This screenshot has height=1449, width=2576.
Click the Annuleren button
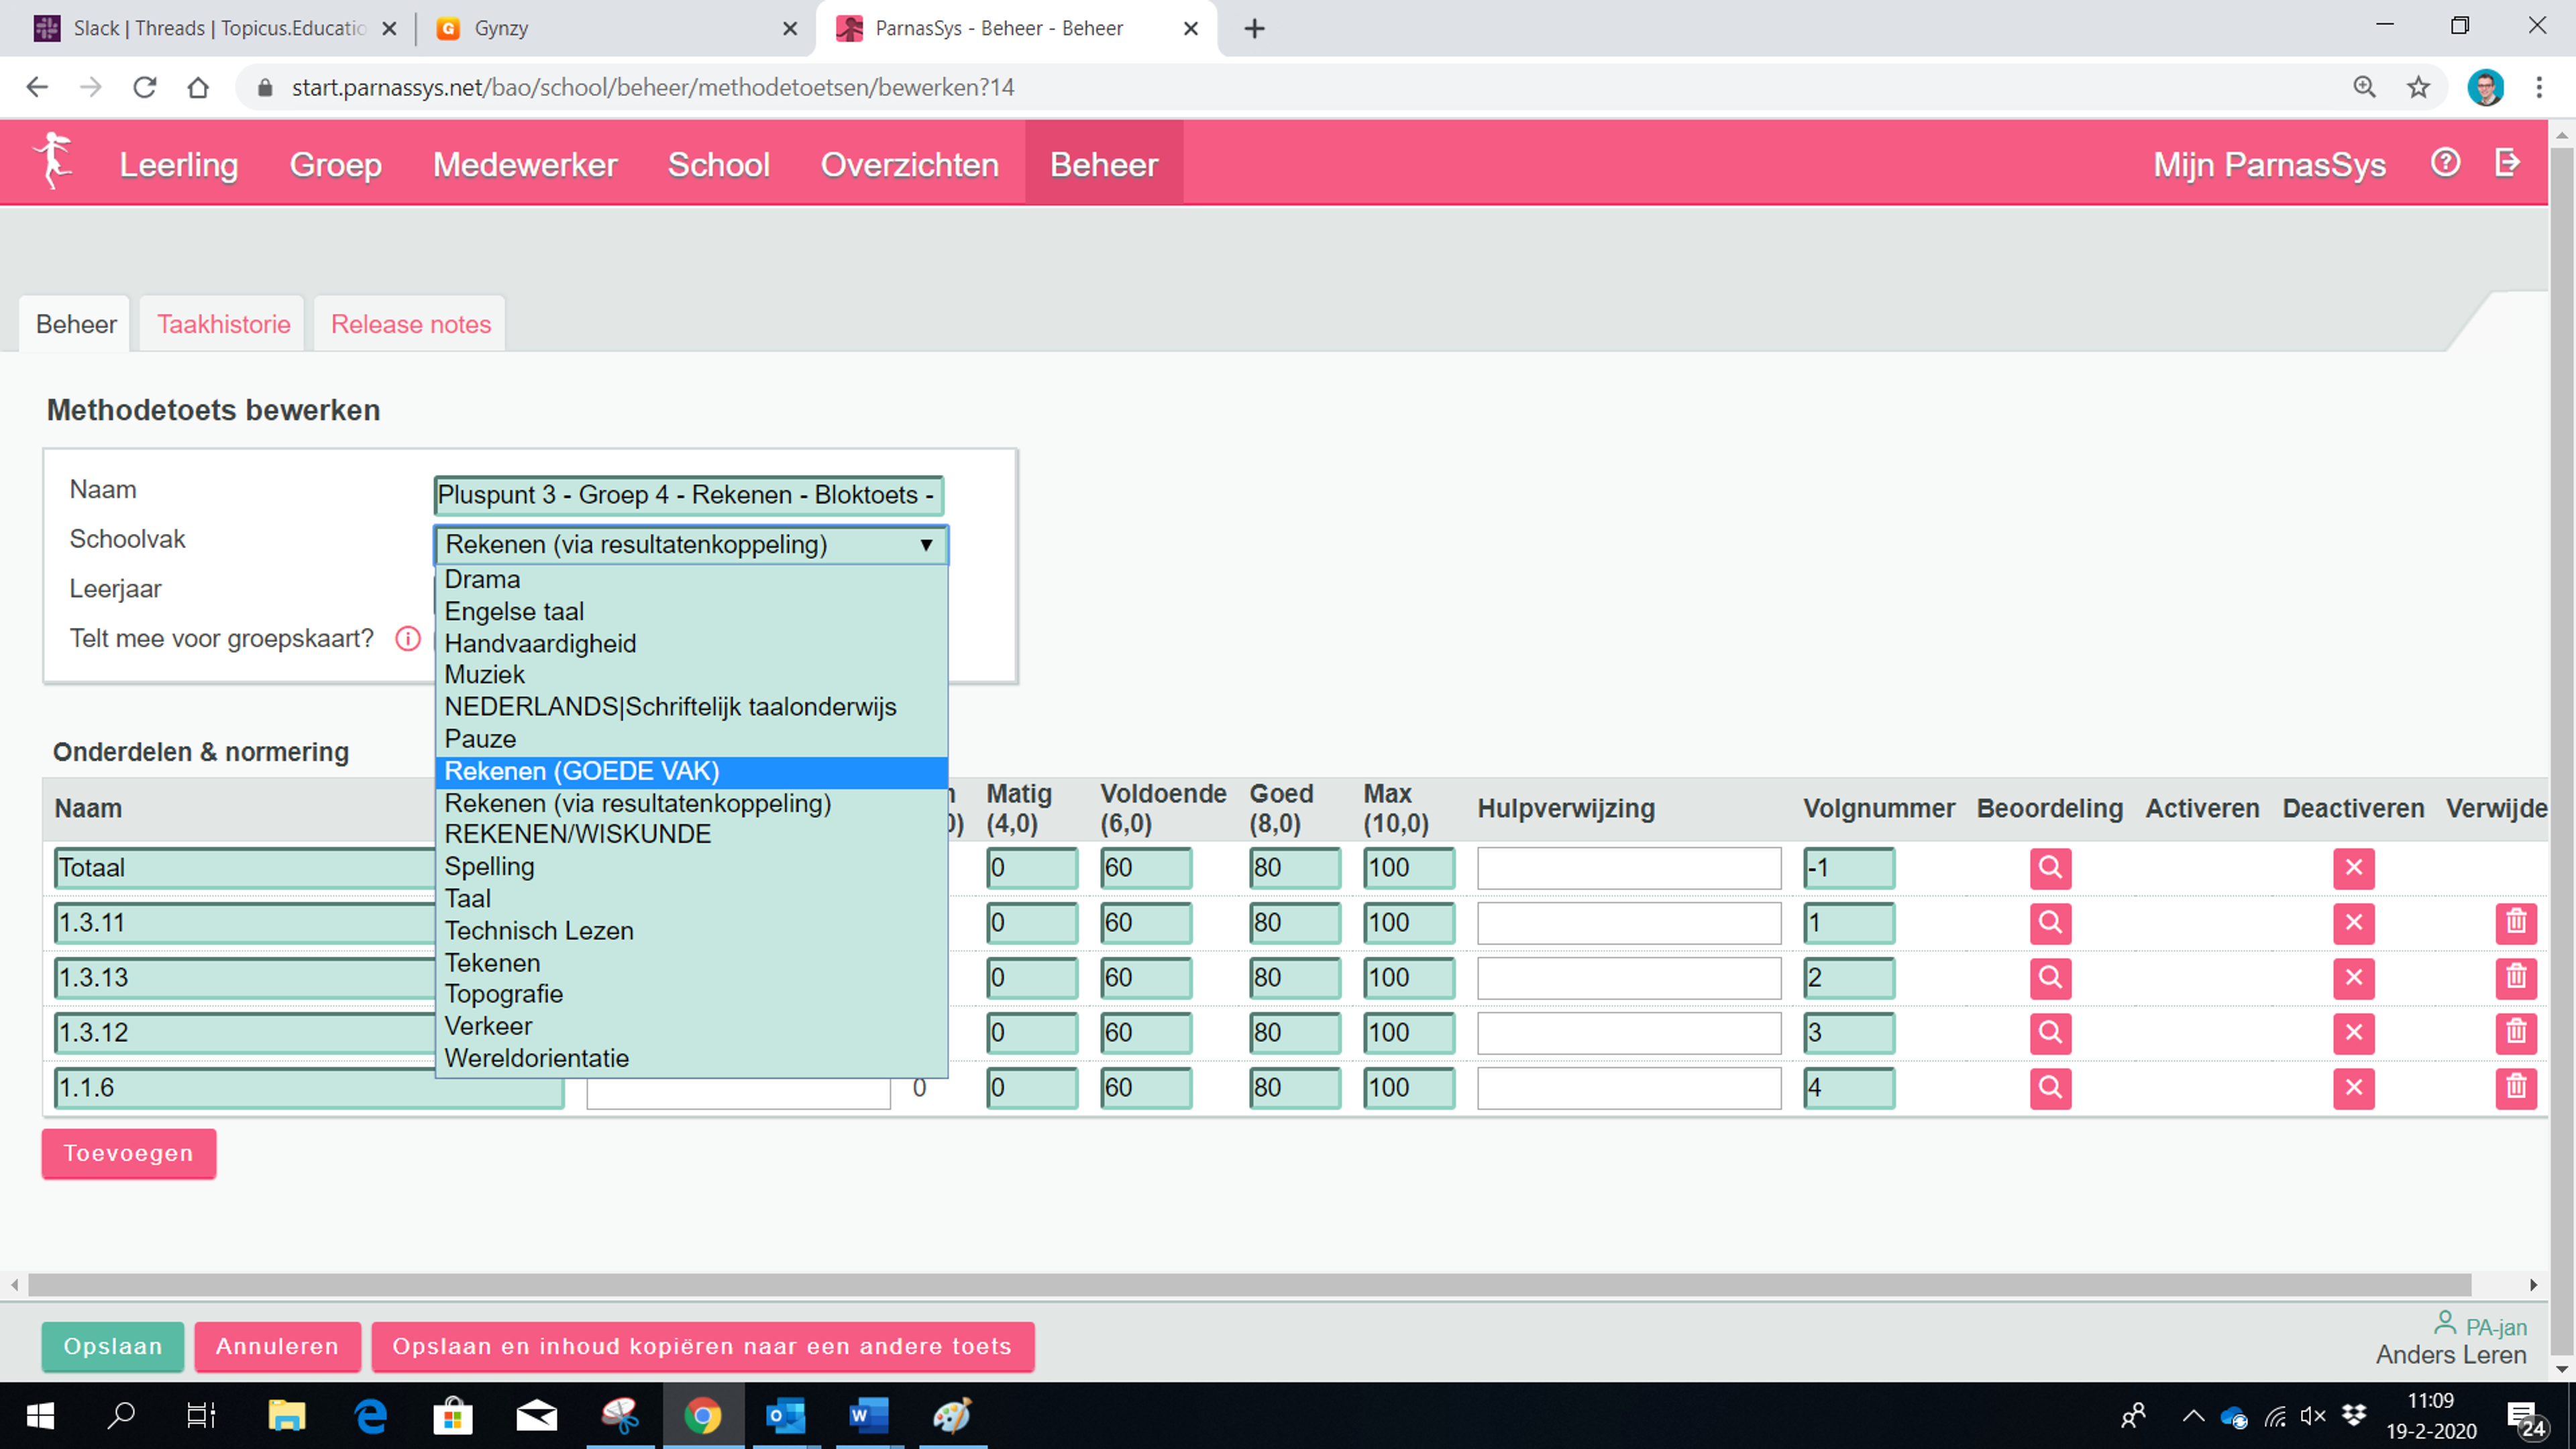coord(276,1346)
